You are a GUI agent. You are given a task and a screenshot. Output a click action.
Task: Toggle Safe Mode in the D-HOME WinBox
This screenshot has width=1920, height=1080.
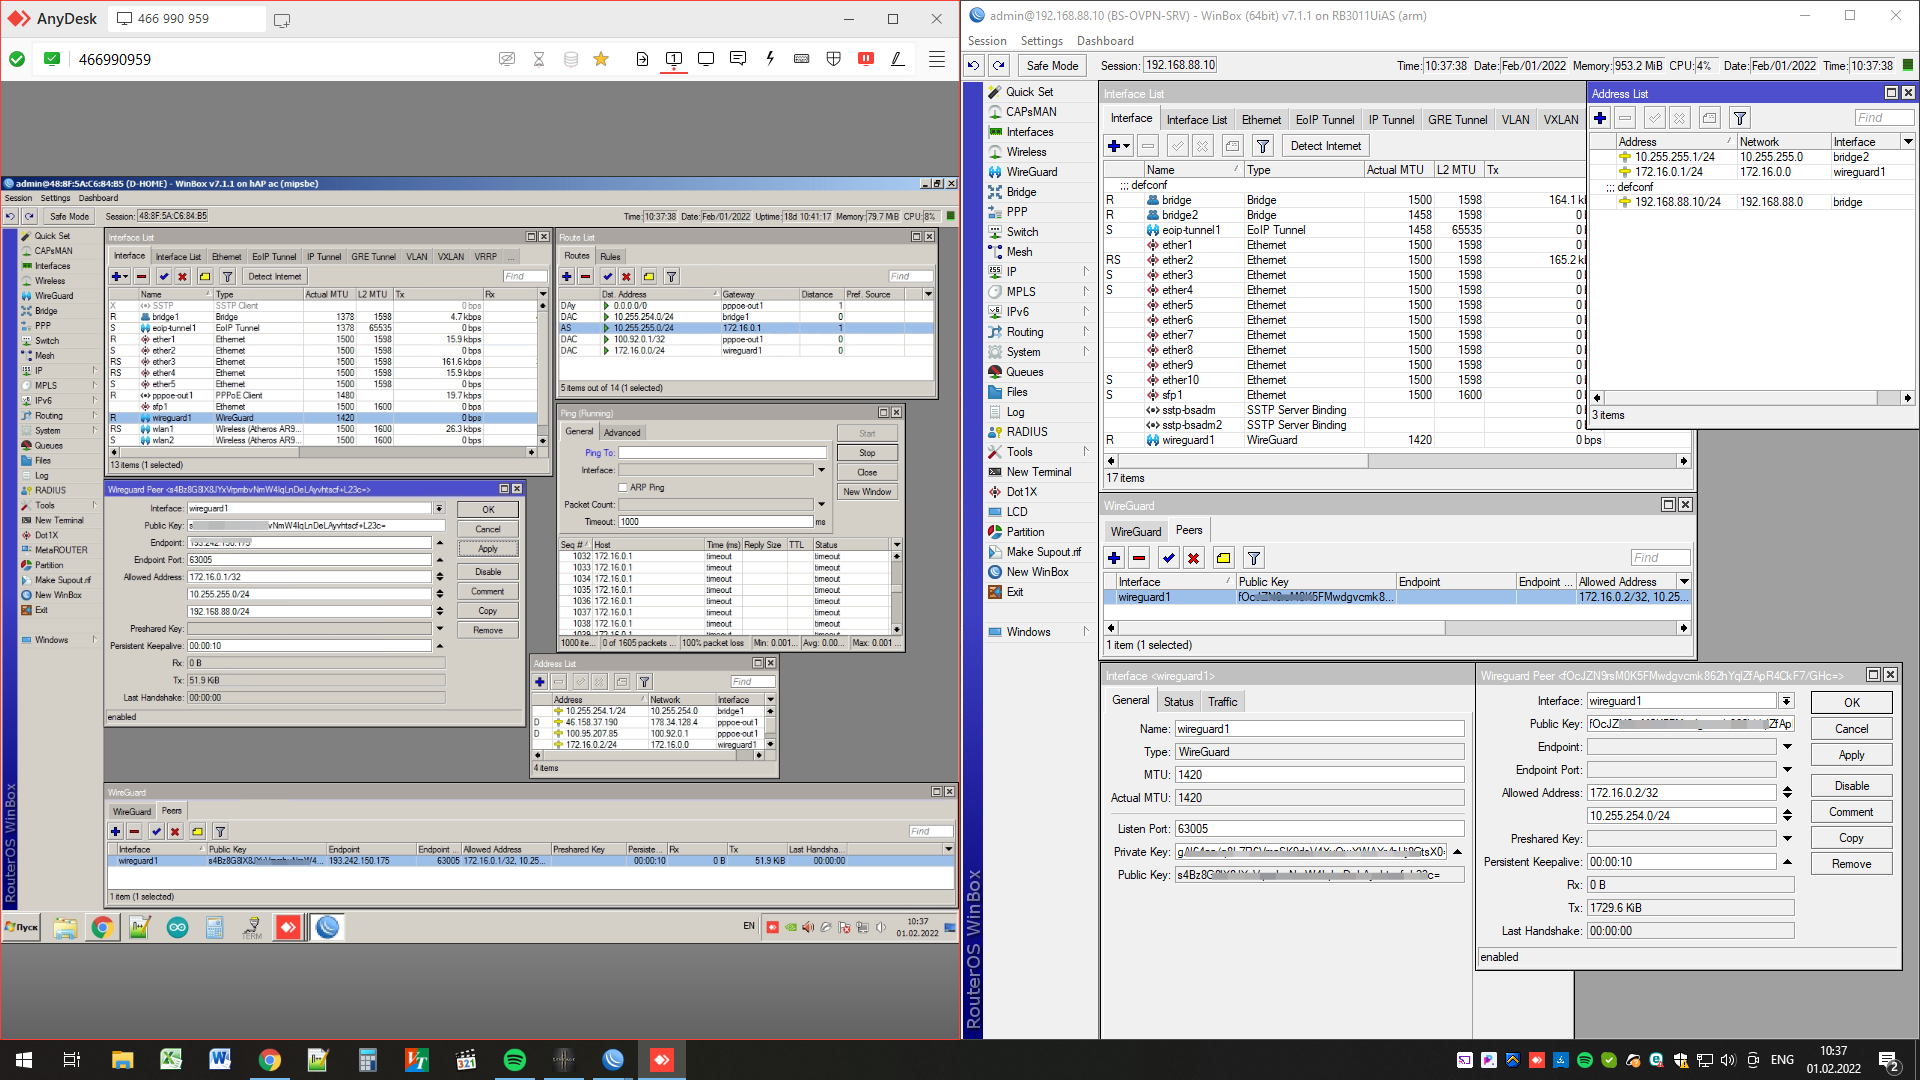pyautogui.click(x=69, y=216)
